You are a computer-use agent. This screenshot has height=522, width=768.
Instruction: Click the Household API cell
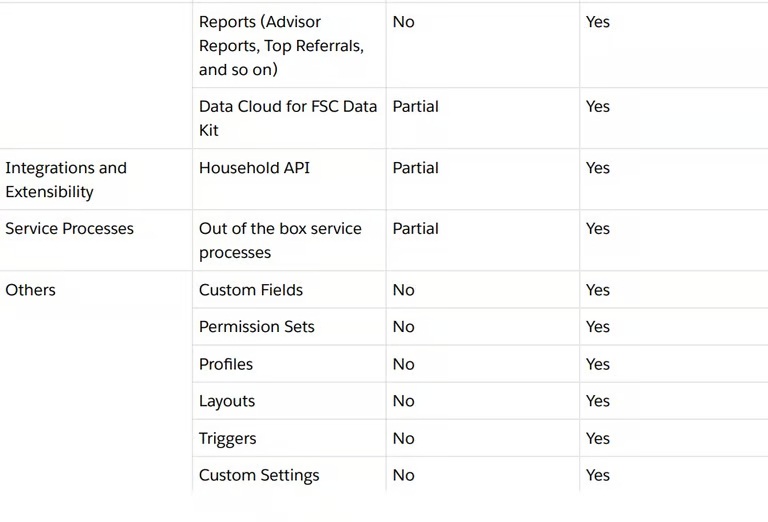click(x=254, y=168)
